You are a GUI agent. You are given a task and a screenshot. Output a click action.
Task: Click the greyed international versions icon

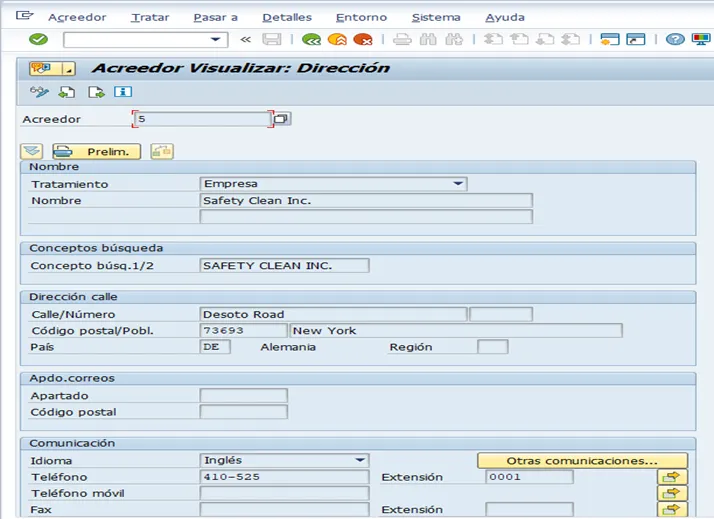pos(162,151)
